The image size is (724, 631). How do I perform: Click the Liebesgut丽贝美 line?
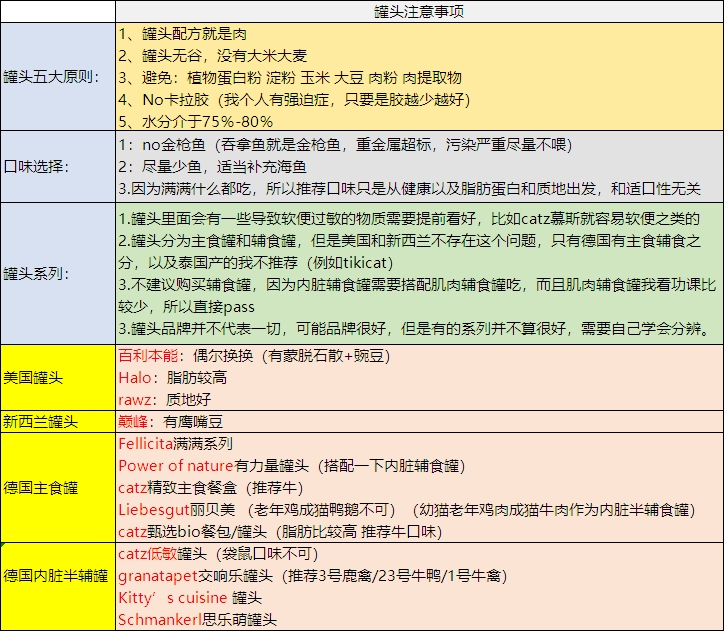tap(407, 510)
